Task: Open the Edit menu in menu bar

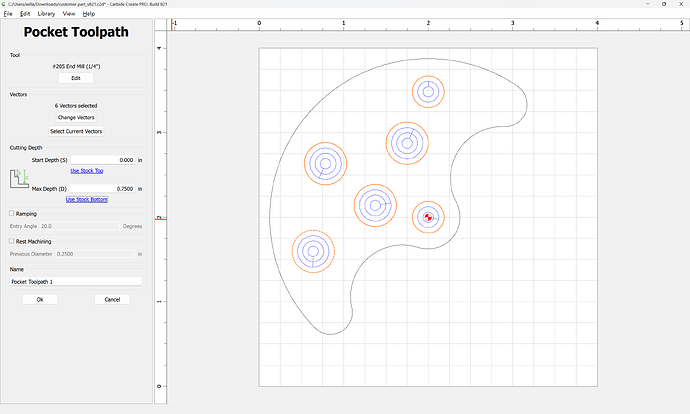Action: click(x=25, y=14)
